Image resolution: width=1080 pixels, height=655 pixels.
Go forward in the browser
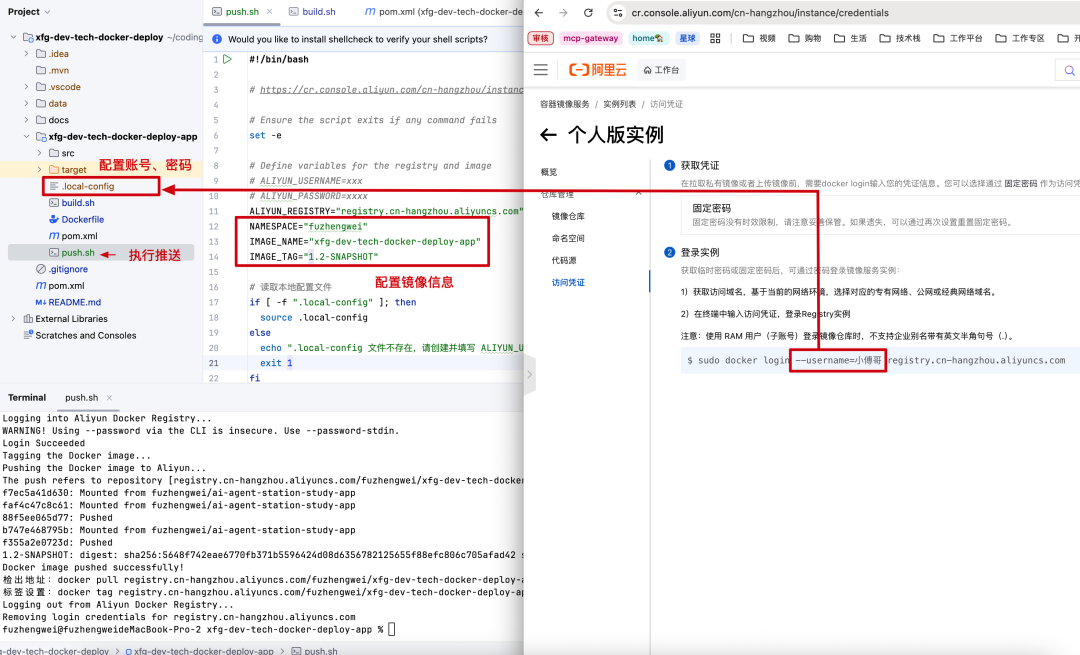(x=563, y=12)
